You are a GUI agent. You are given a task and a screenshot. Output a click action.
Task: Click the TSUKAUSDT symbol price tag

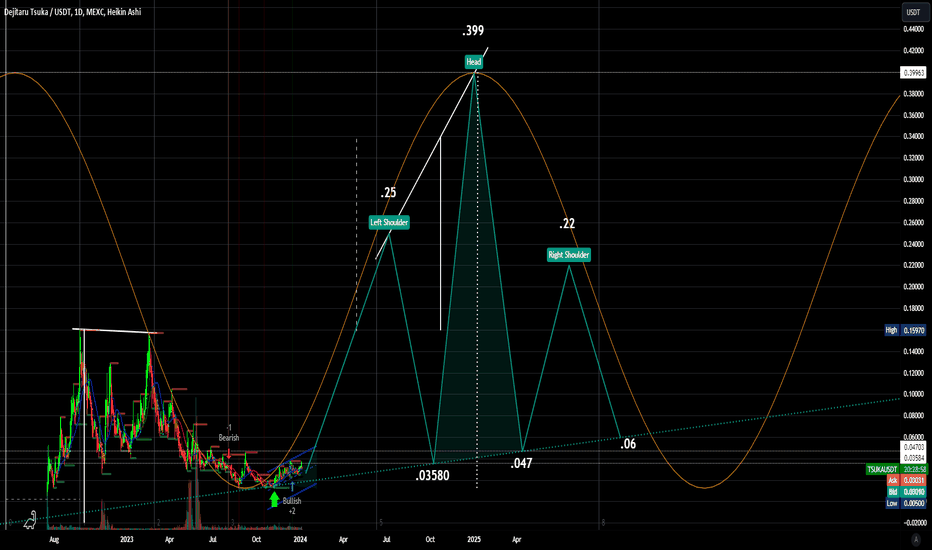[x=882, y=470]
